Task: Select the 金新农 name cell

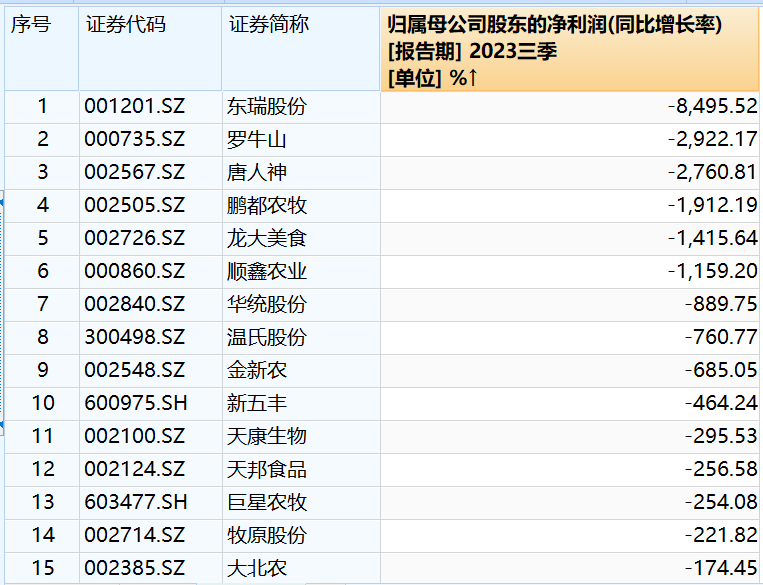Action: (301, 371)
